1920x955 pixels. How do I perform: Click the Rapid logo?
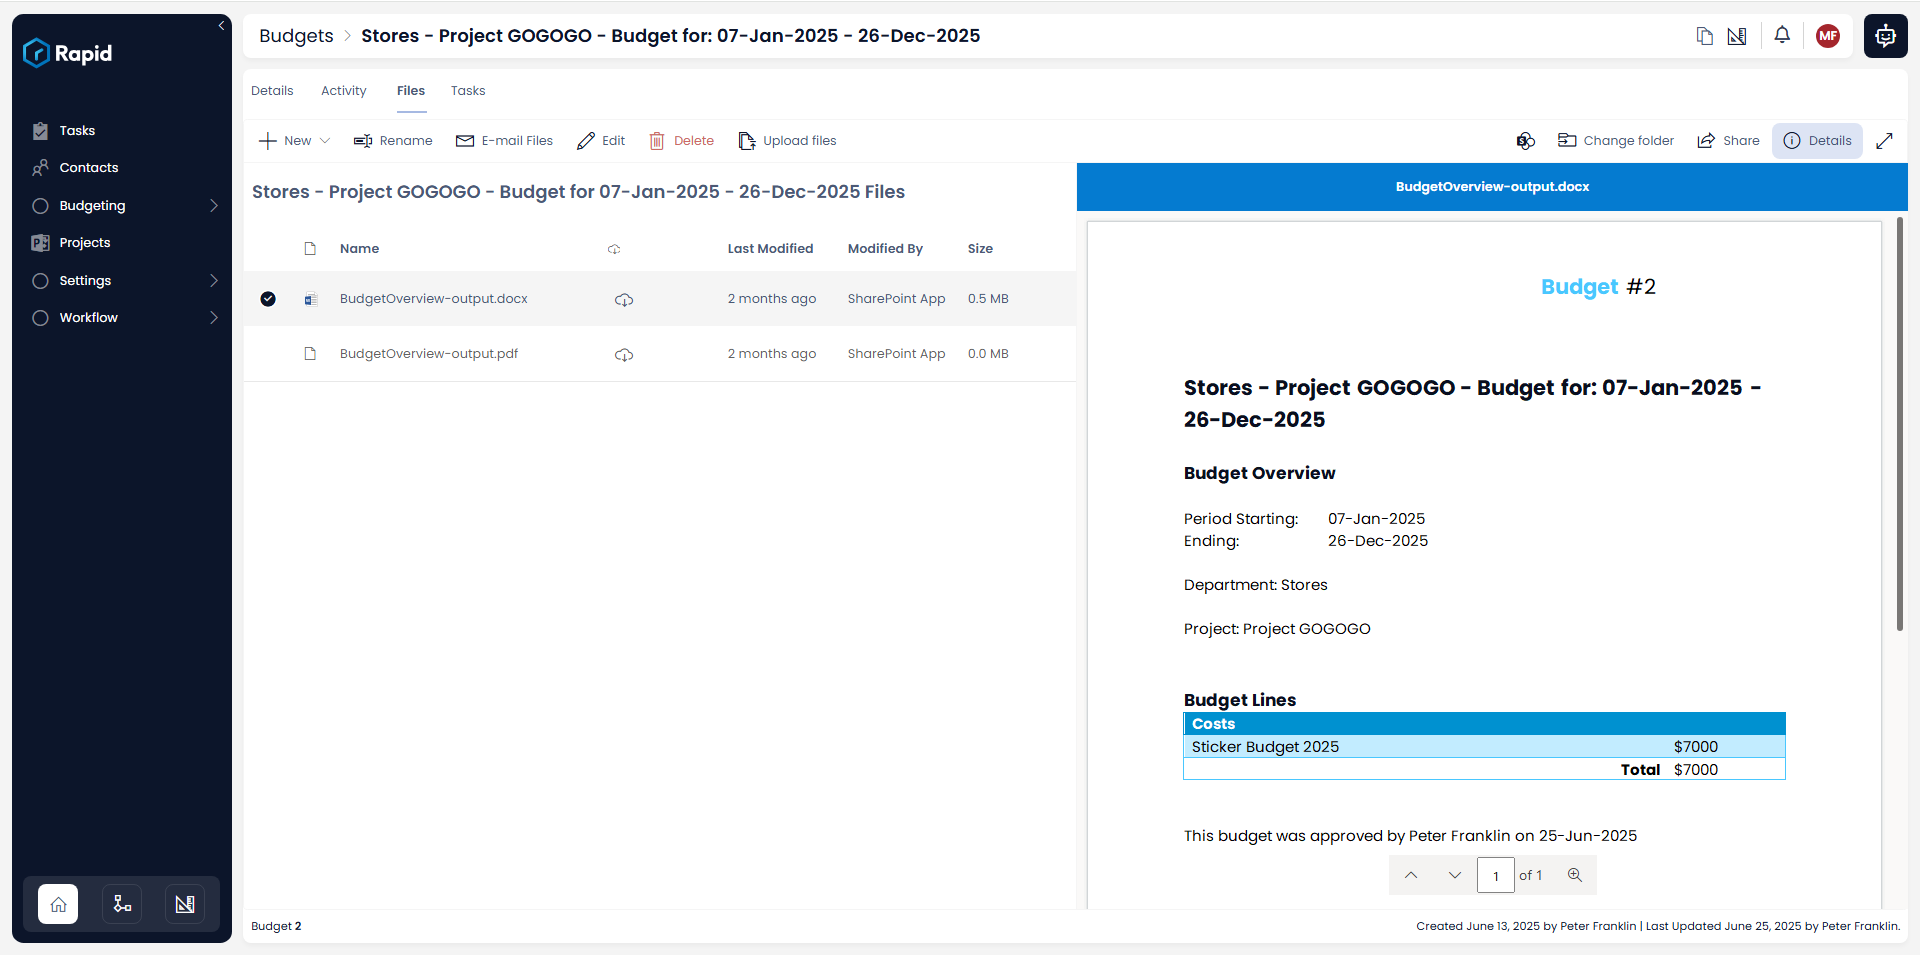point(68,53)
